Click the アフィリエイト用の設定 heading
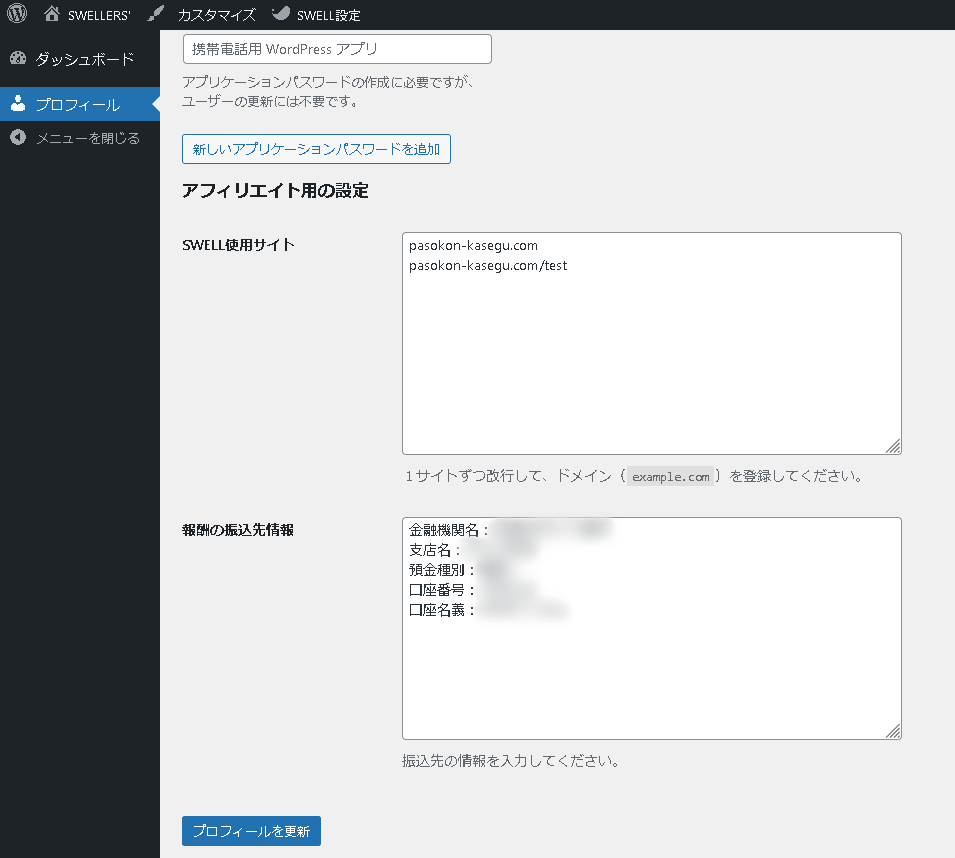The image size is (955, 858). coord(275,191)
